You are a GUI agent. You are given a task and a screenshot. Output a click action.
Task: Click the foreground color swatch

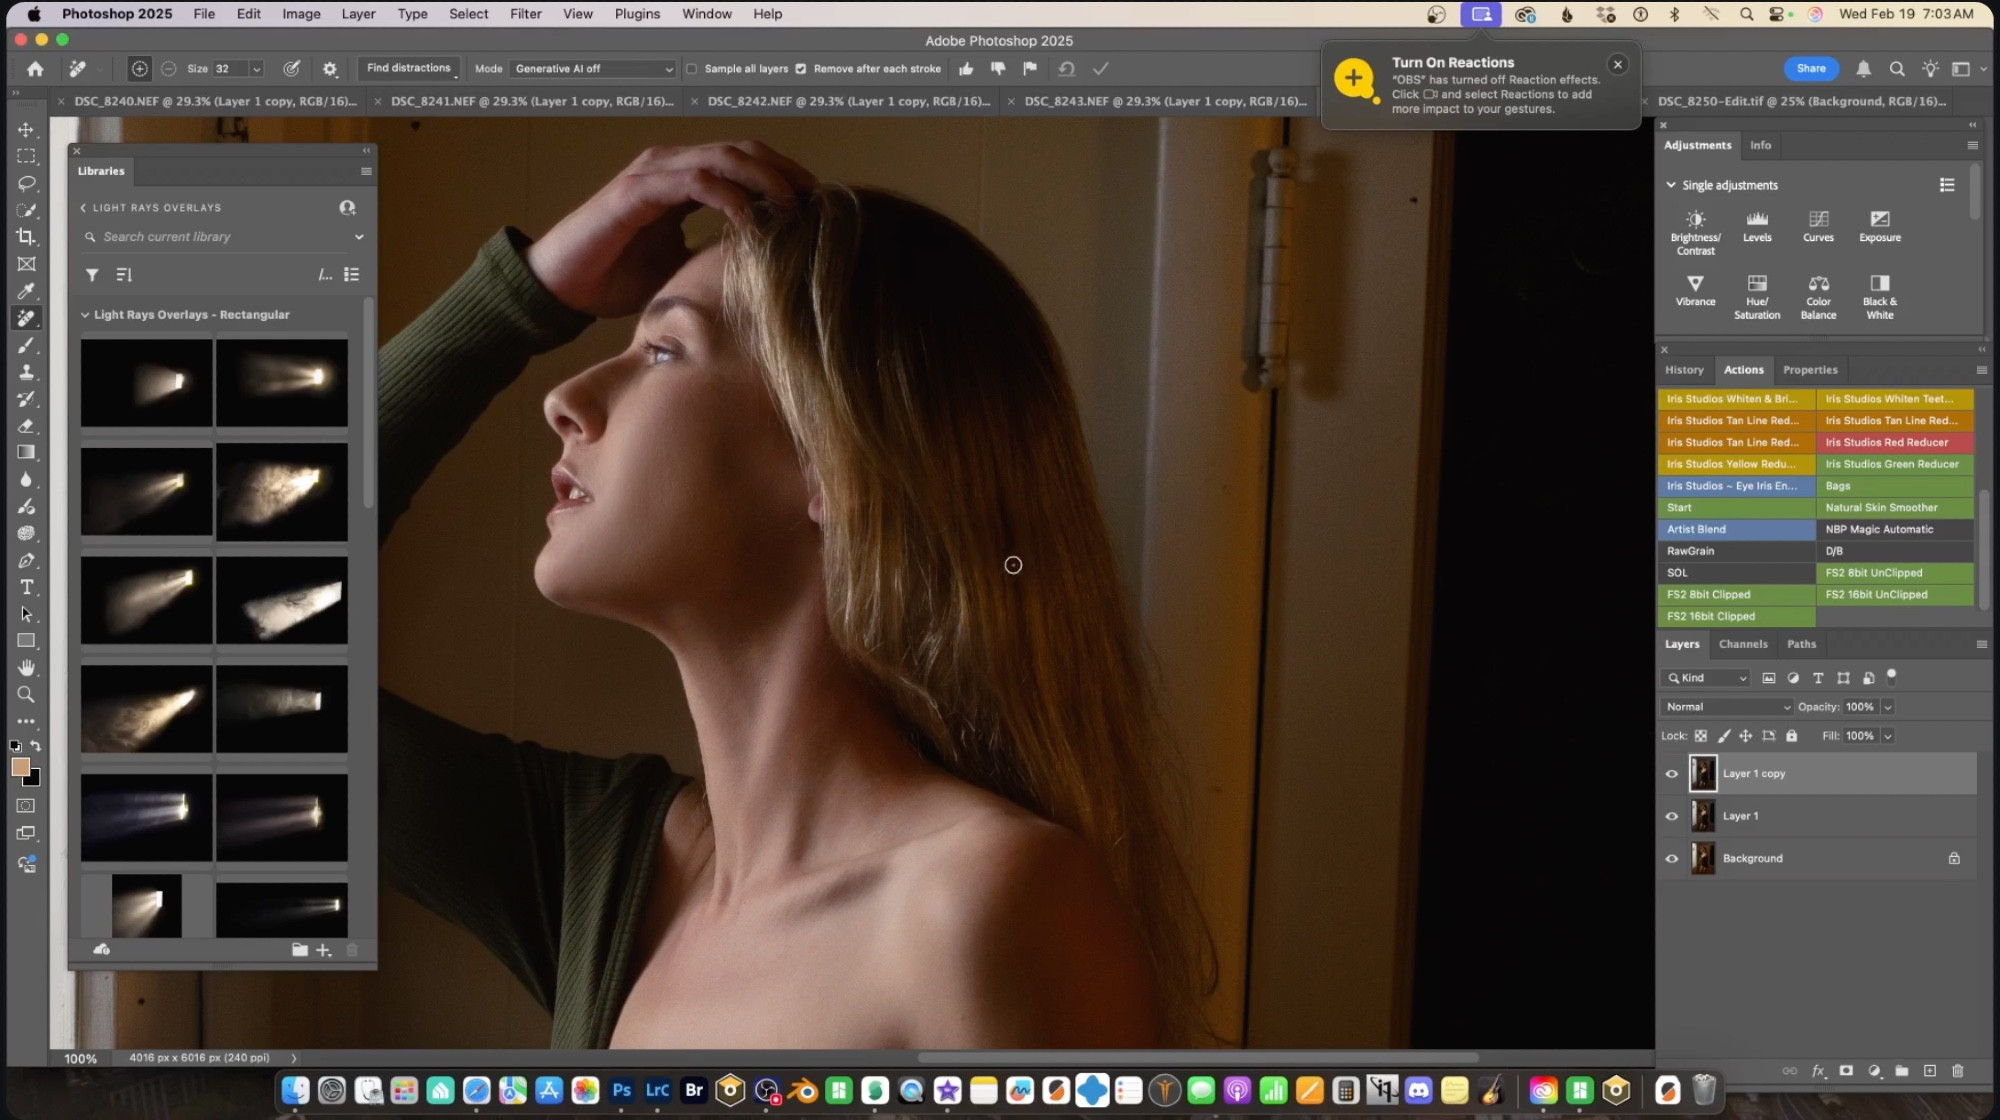(x=19, y=766)
